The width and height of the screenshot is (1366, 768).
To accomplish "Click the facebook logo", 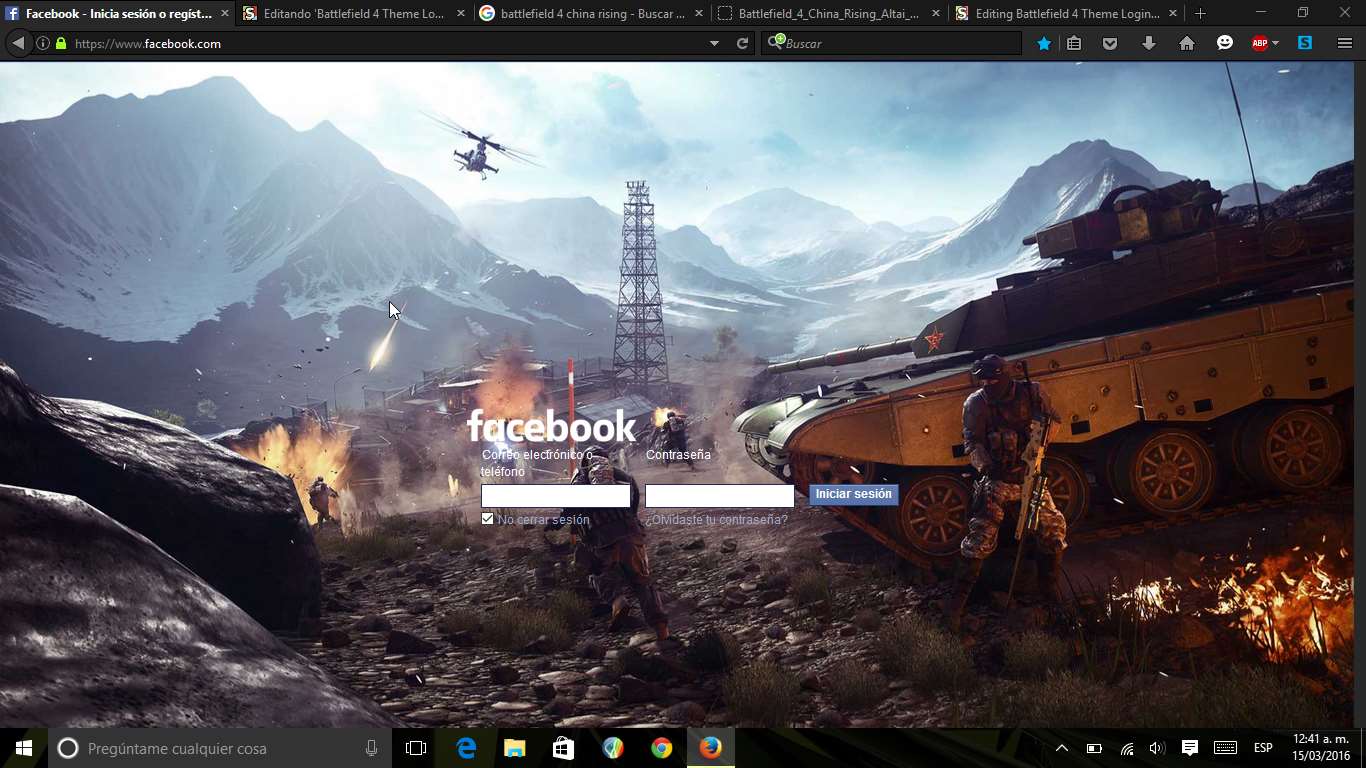I will pos(551,427).
